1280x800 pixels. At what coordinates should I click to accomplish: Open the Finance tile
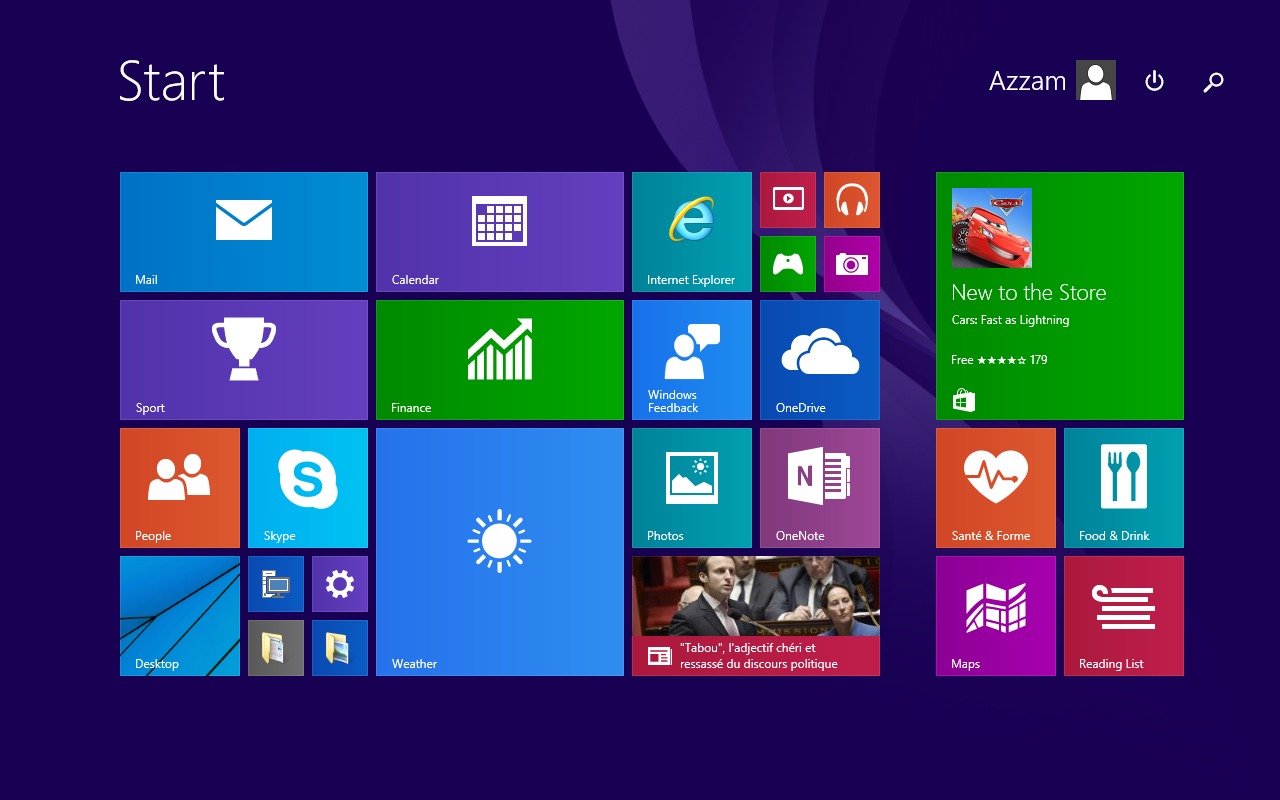point(500,360)
